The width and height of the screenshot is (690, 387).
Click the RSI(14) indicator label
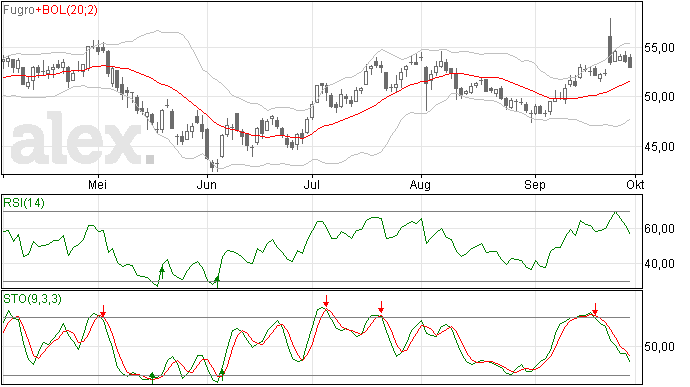24,203
